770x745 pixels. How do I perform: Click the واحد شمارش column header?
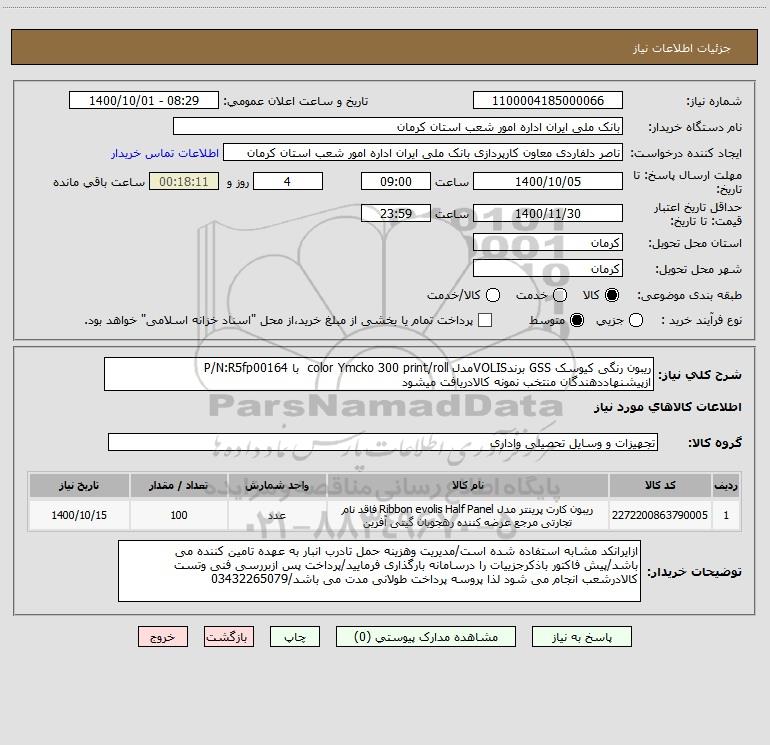[277, 485]
